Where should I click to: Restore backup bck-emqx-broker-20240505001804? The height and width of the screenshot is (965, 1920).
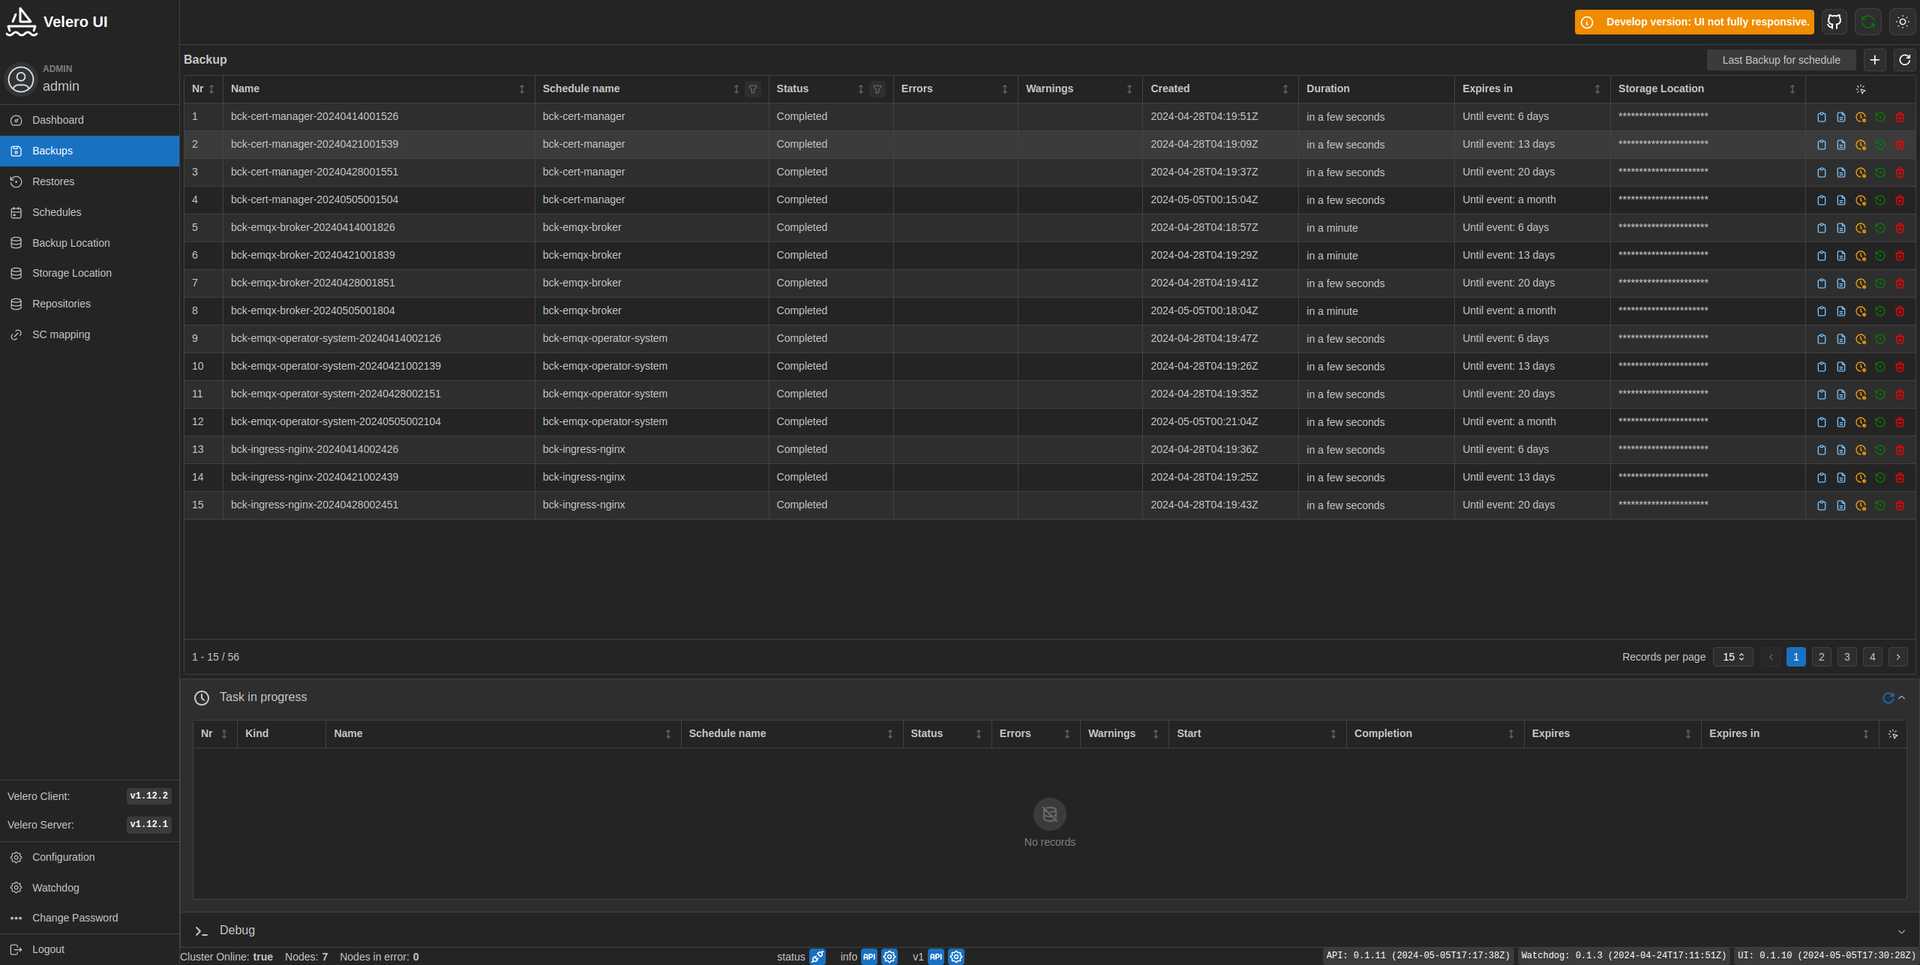click(x=1880, y=311)
